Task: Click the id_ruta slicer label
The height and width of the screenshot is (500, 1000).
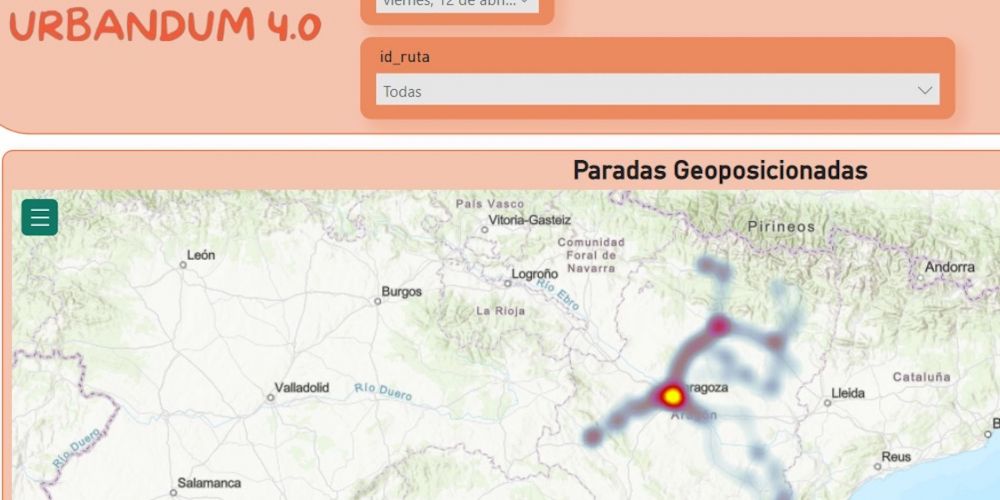Action: [404, 57]
